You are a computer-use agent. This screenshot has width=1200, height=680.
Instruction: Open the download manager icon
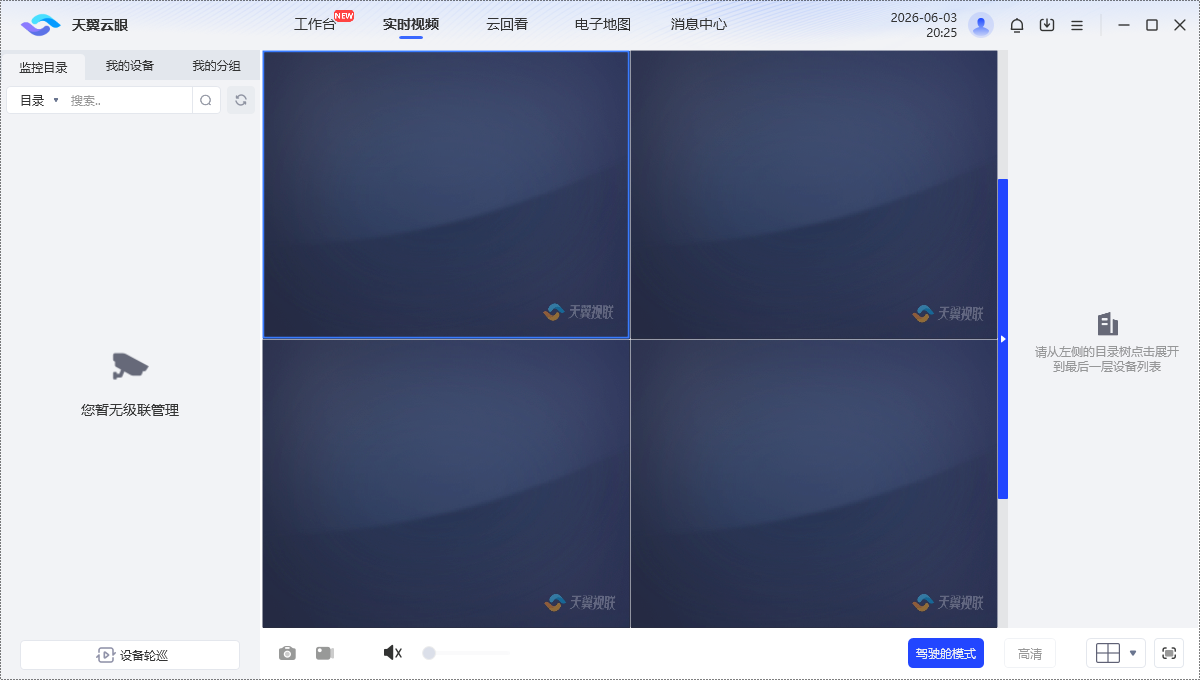click(x=1047, y=25)
